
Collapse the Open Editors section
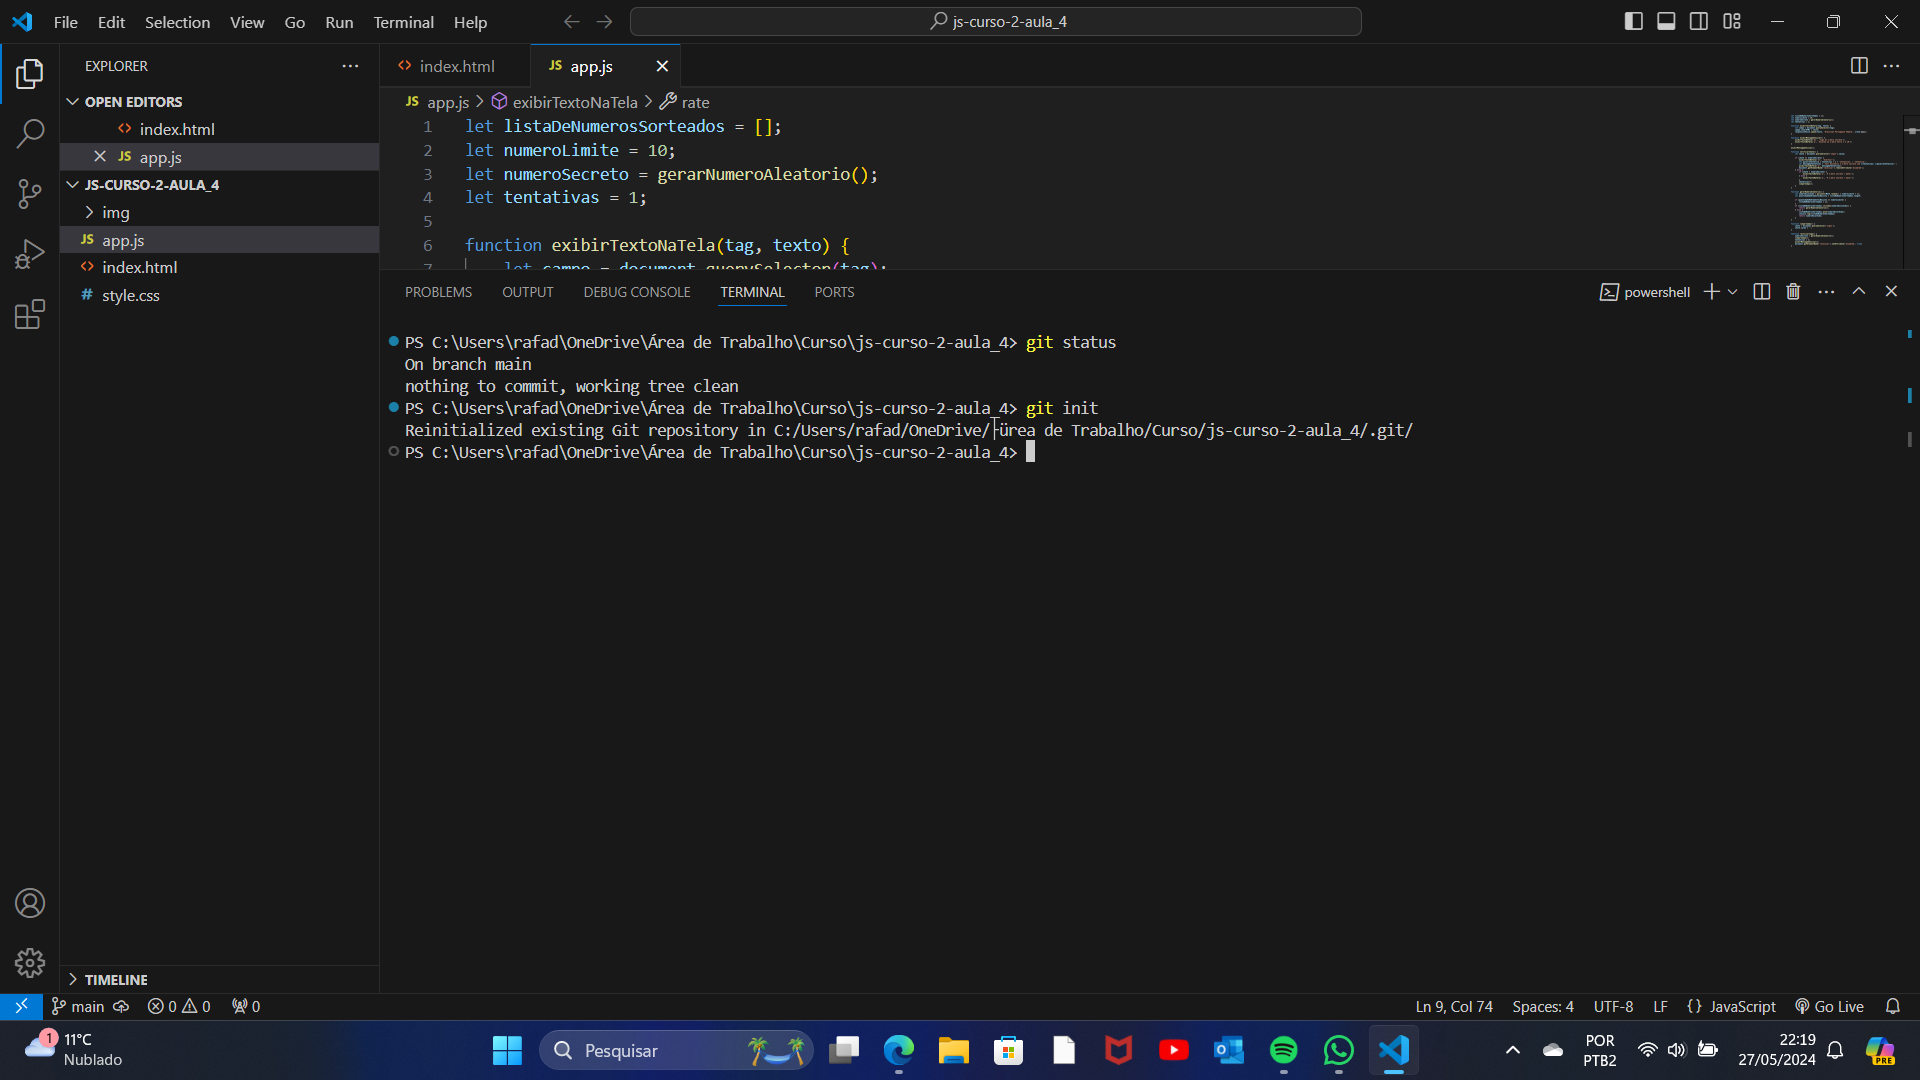133,102
